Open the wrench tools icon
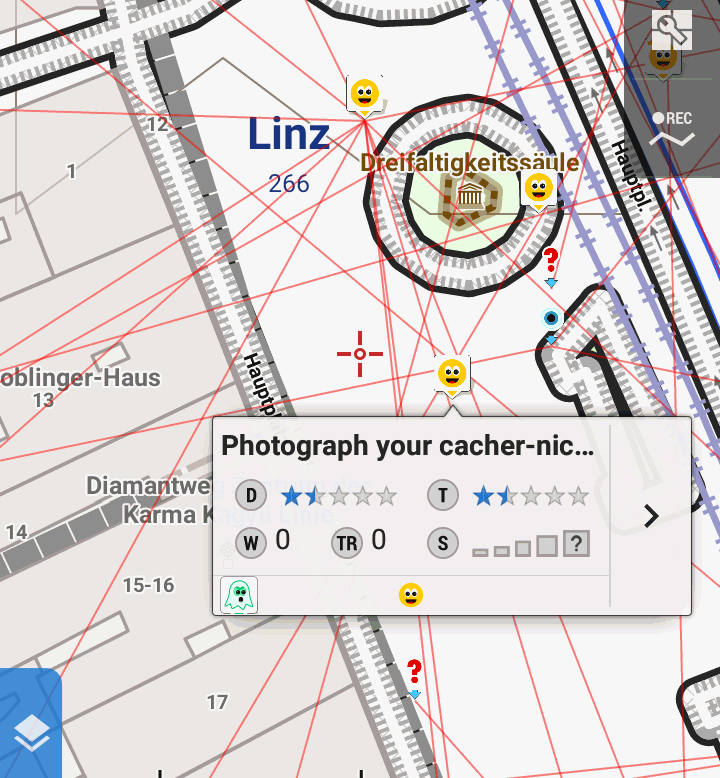720x778 pixels. click(671, 30)
